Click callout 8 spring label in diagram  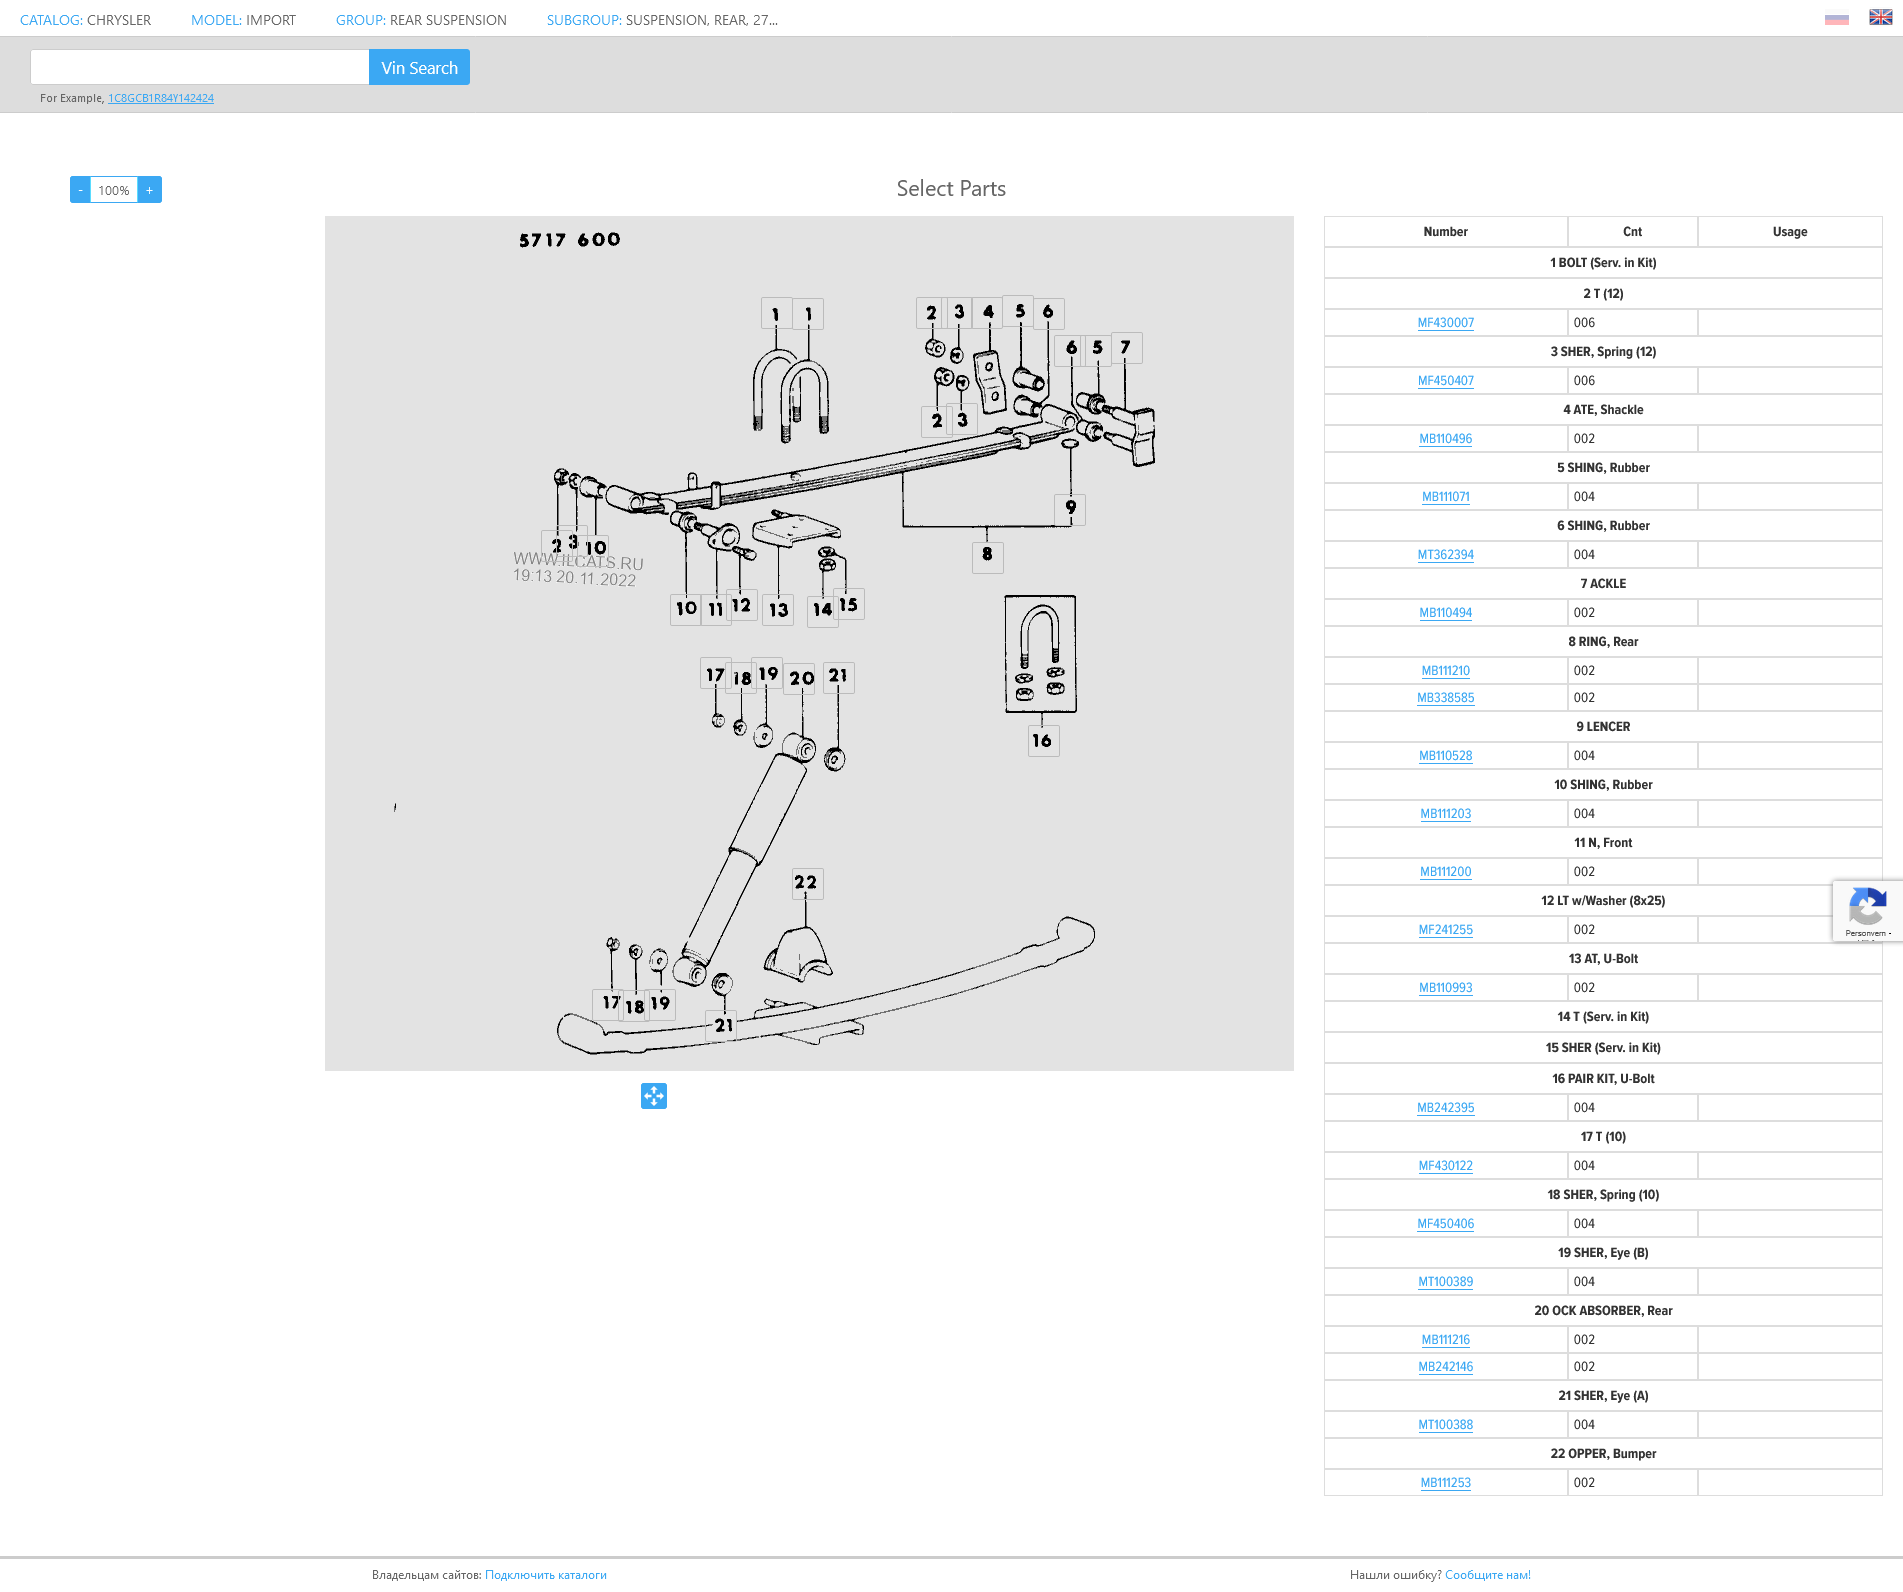pyautogui.click(x=987, y=554)
